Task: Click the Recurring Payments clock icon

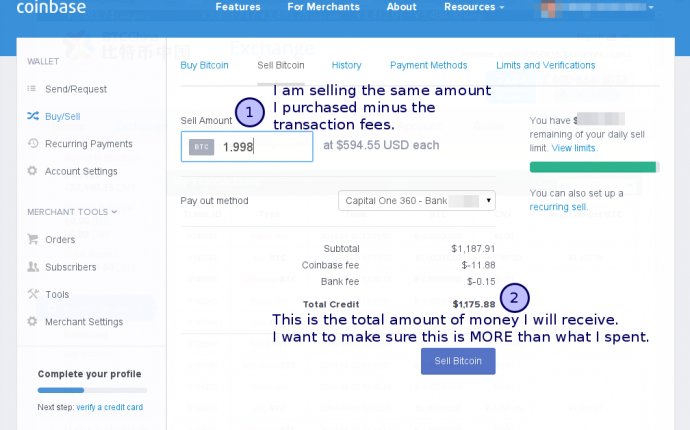Action: [33, 143]
